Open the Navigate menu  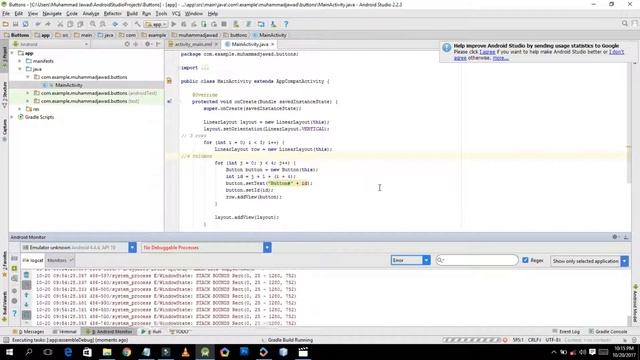coord(52,13)
